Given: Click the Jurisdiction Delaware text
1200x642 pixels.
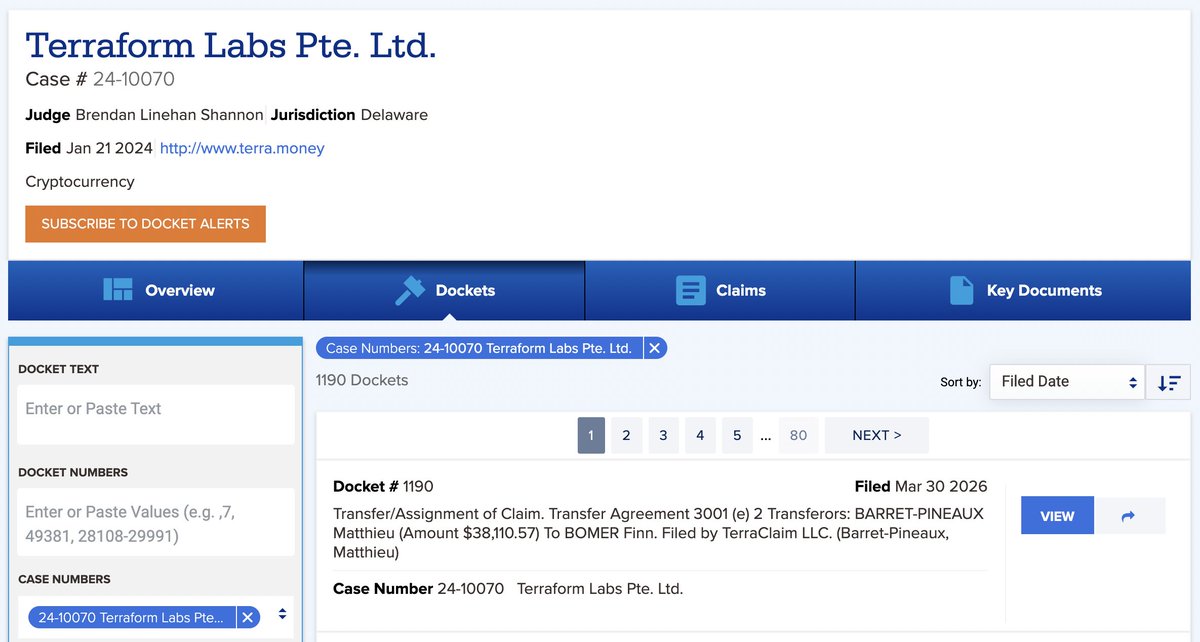Looking at the screenshot, I should [349, 115].
